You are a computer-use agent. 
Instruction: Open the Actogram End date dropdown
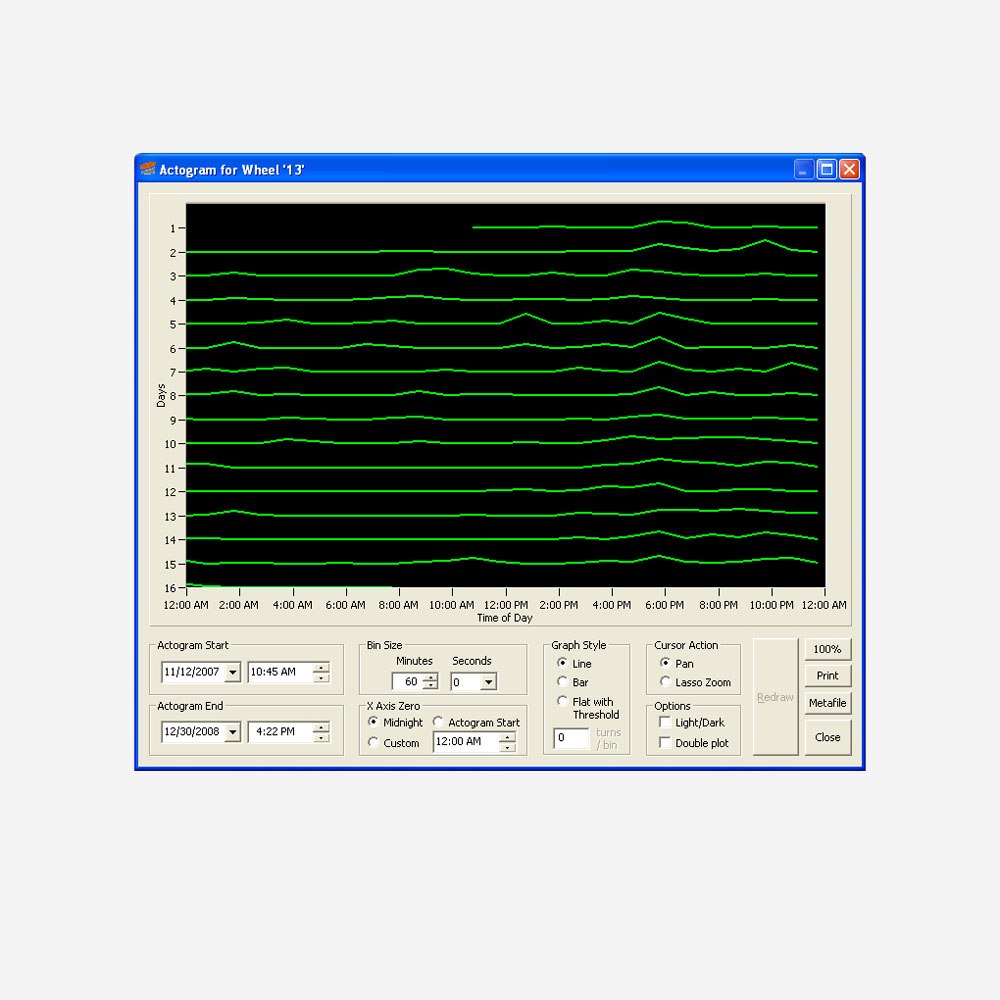pos(233,732)
